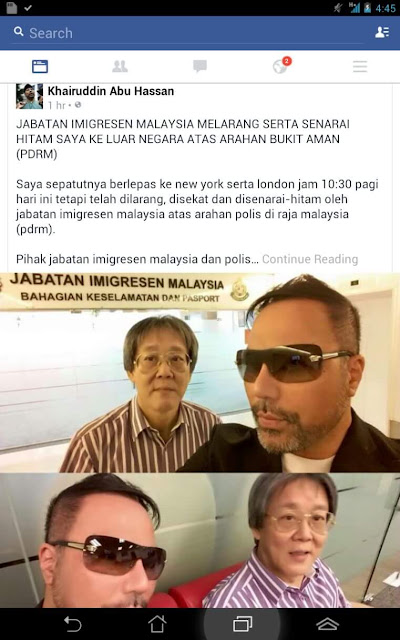Tap the 1 hr post timestamp

pos(57,105)
